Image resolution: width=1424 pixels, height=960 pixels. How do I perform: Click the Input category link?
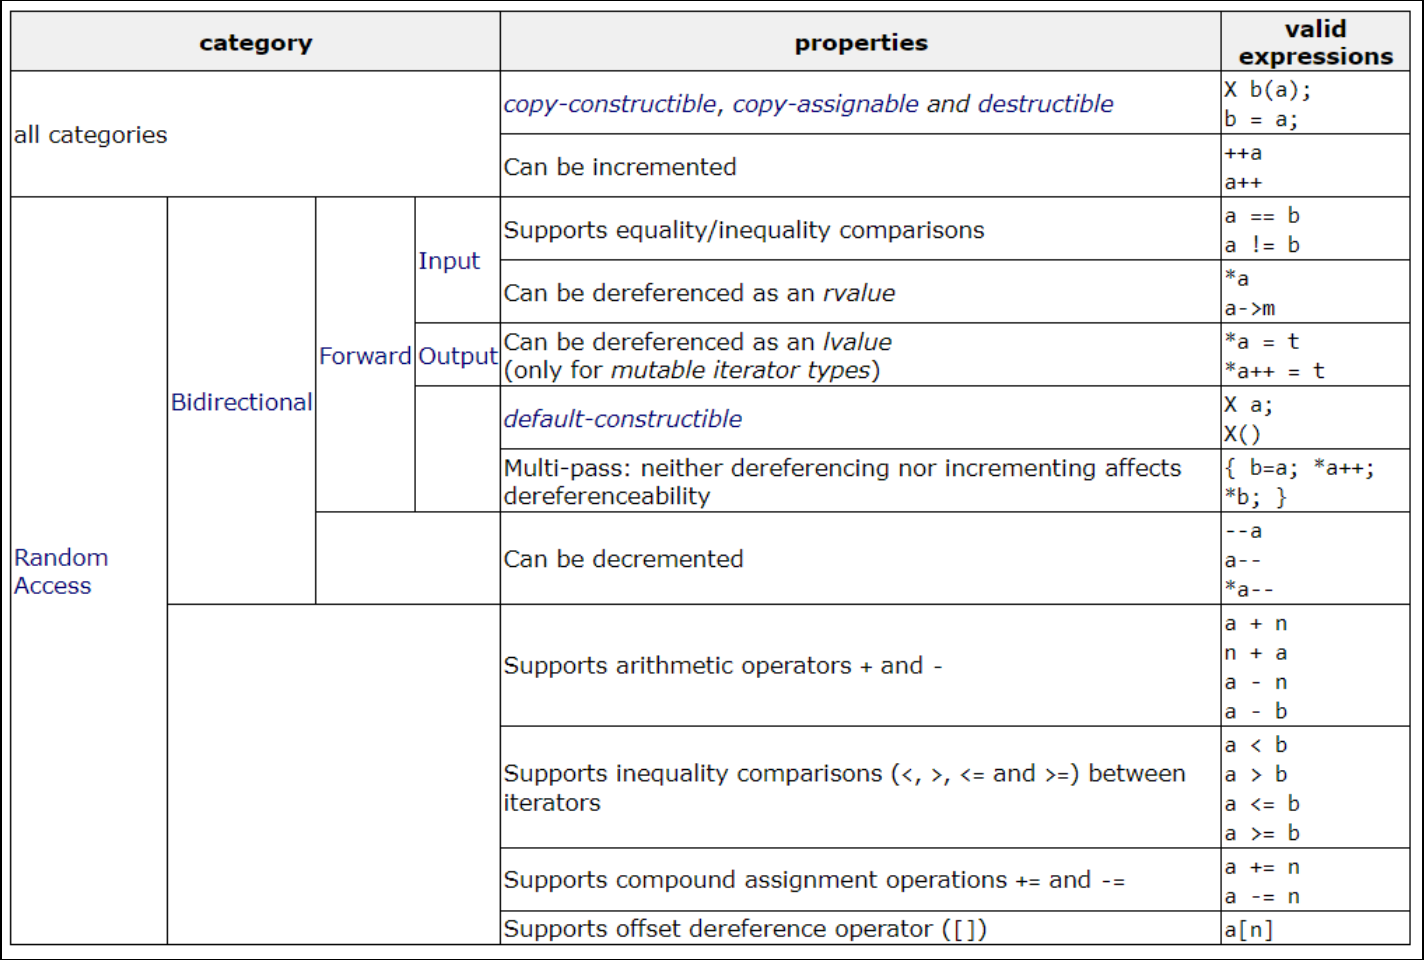click(449, 261)
